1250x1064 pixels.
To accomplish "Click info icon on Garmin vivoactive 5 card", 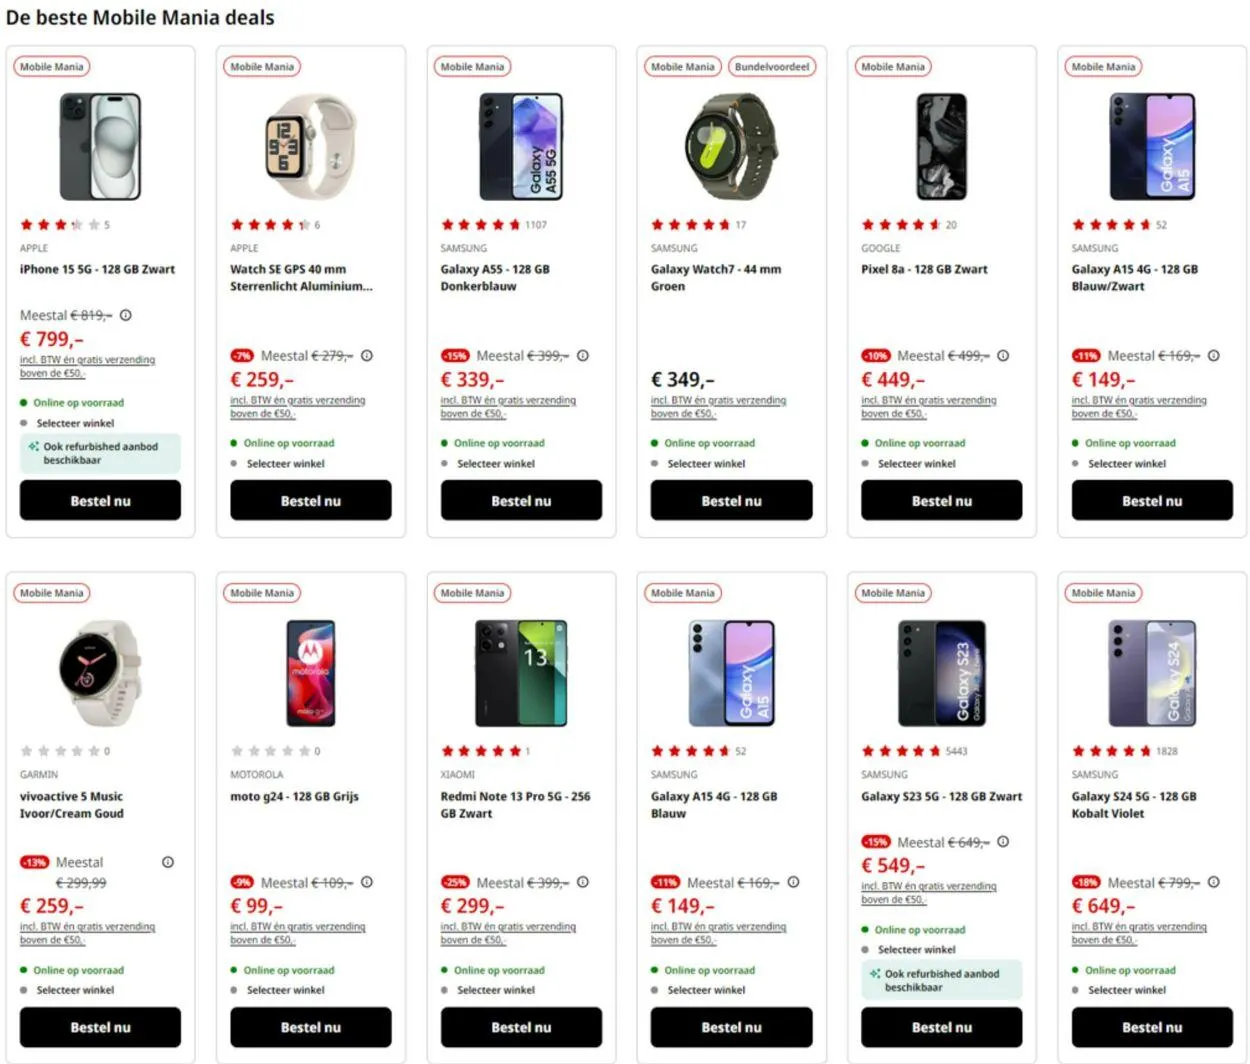I will pyautogui.click(x=168, y=862).
